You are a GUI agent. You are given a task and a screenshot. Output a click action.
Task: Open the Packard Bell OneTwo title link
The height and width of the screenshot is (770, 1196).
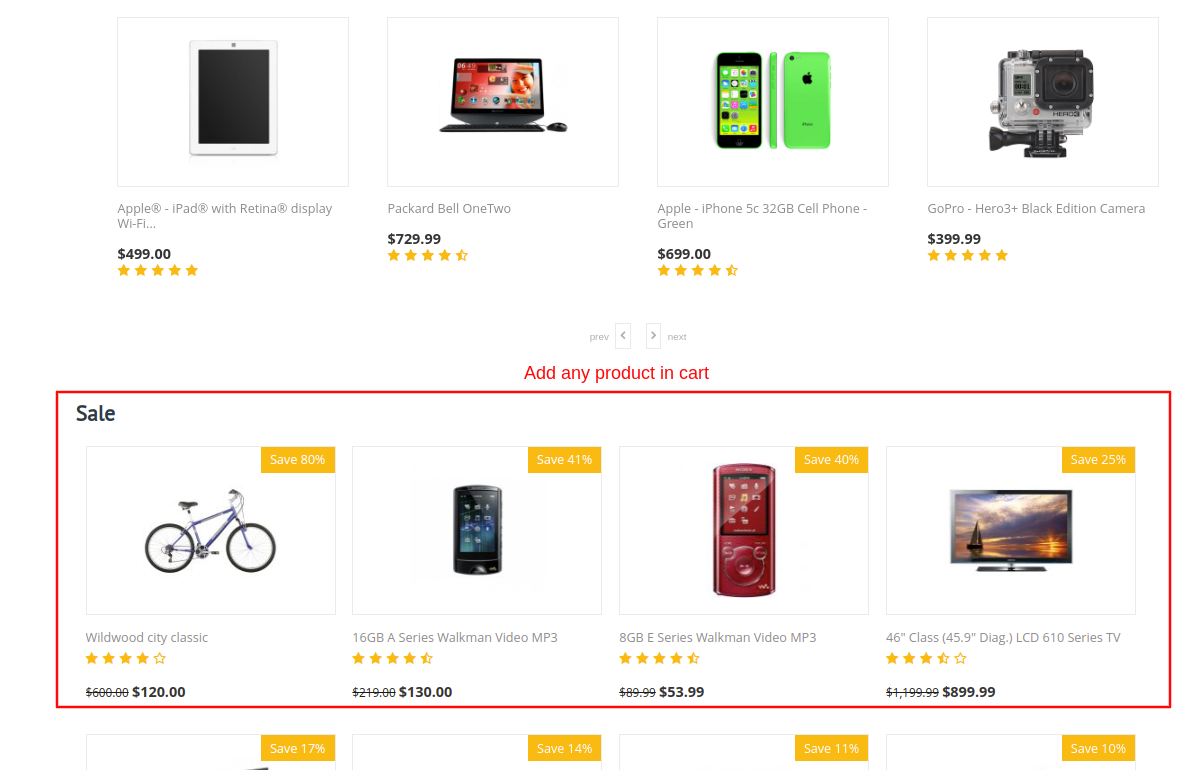point(449,209)
